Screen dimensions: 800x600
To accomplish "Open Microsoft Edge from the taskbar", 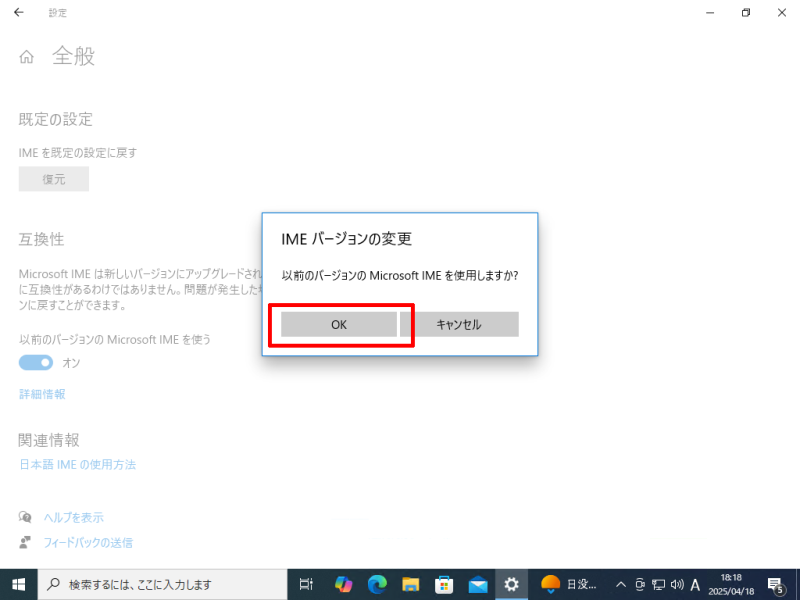I will 377,584.
